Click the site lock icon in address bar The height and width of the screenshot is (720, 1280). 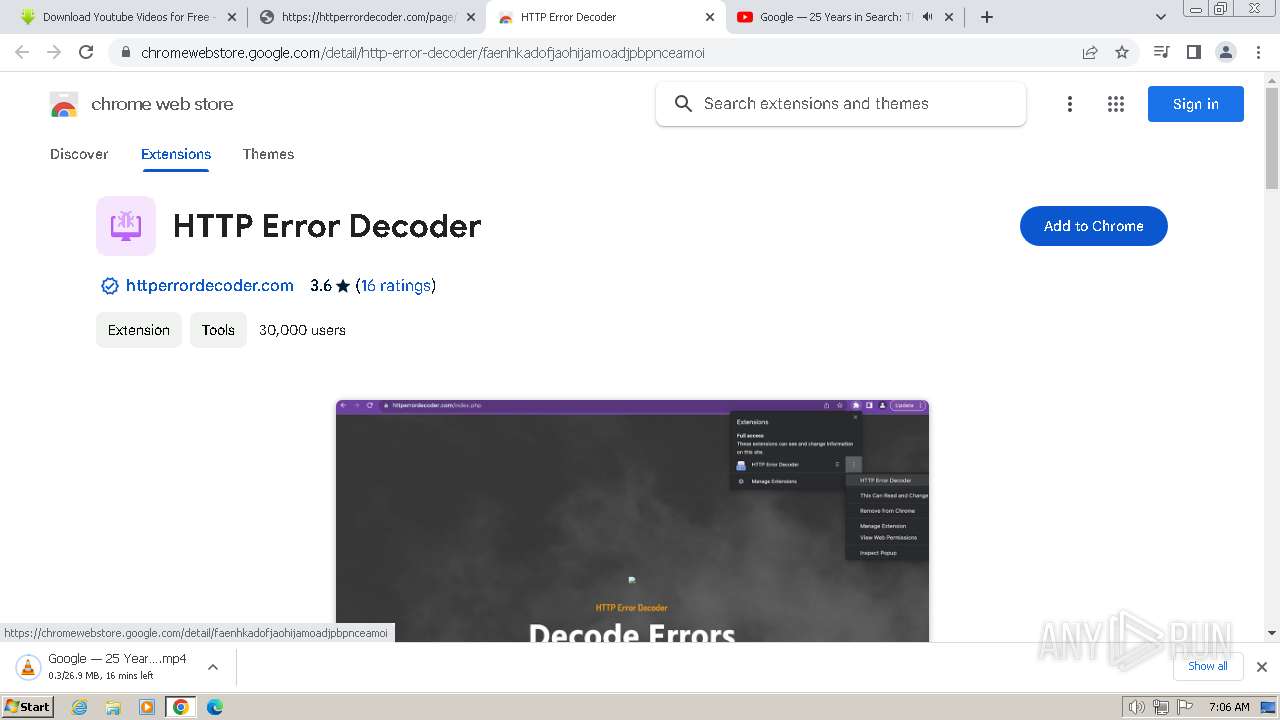[125, 53]
